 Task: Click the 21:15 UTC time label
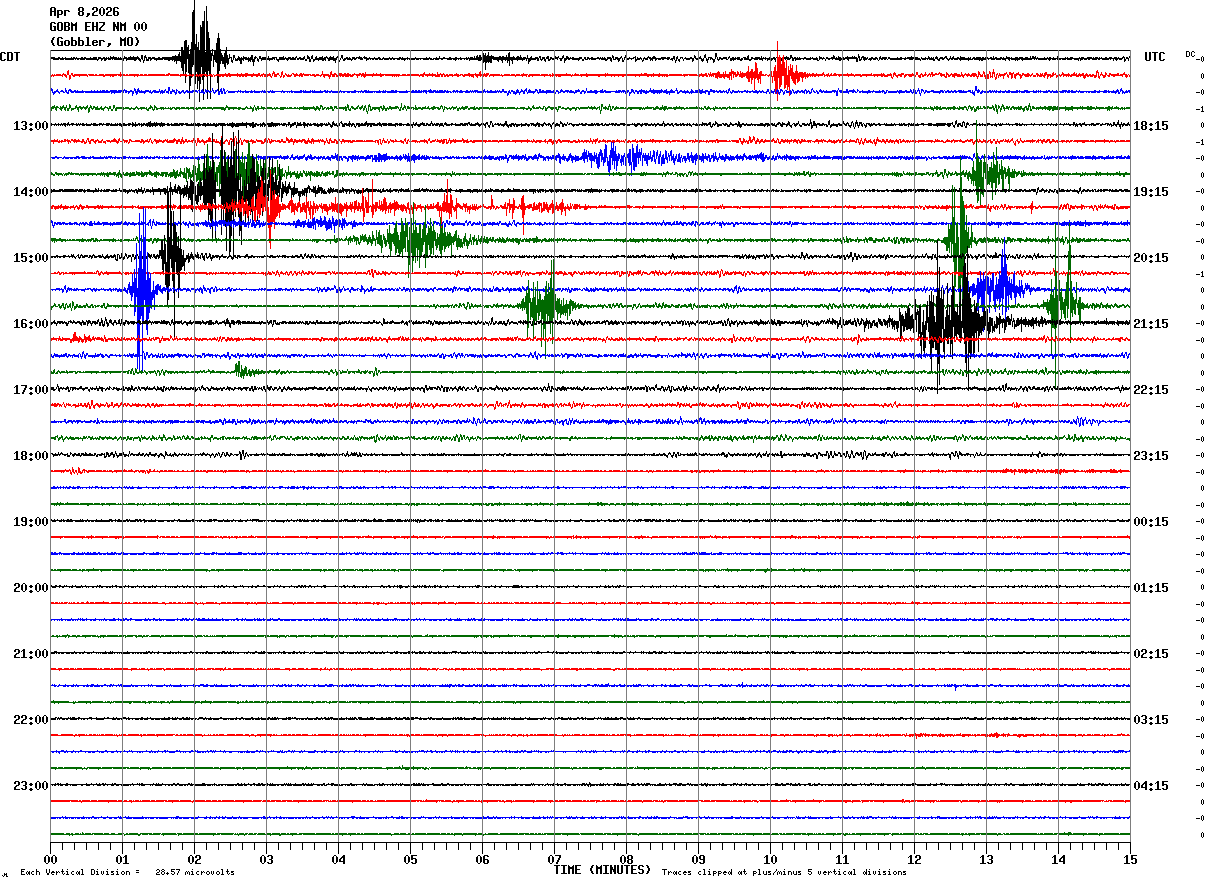(x=1151, y=324)
